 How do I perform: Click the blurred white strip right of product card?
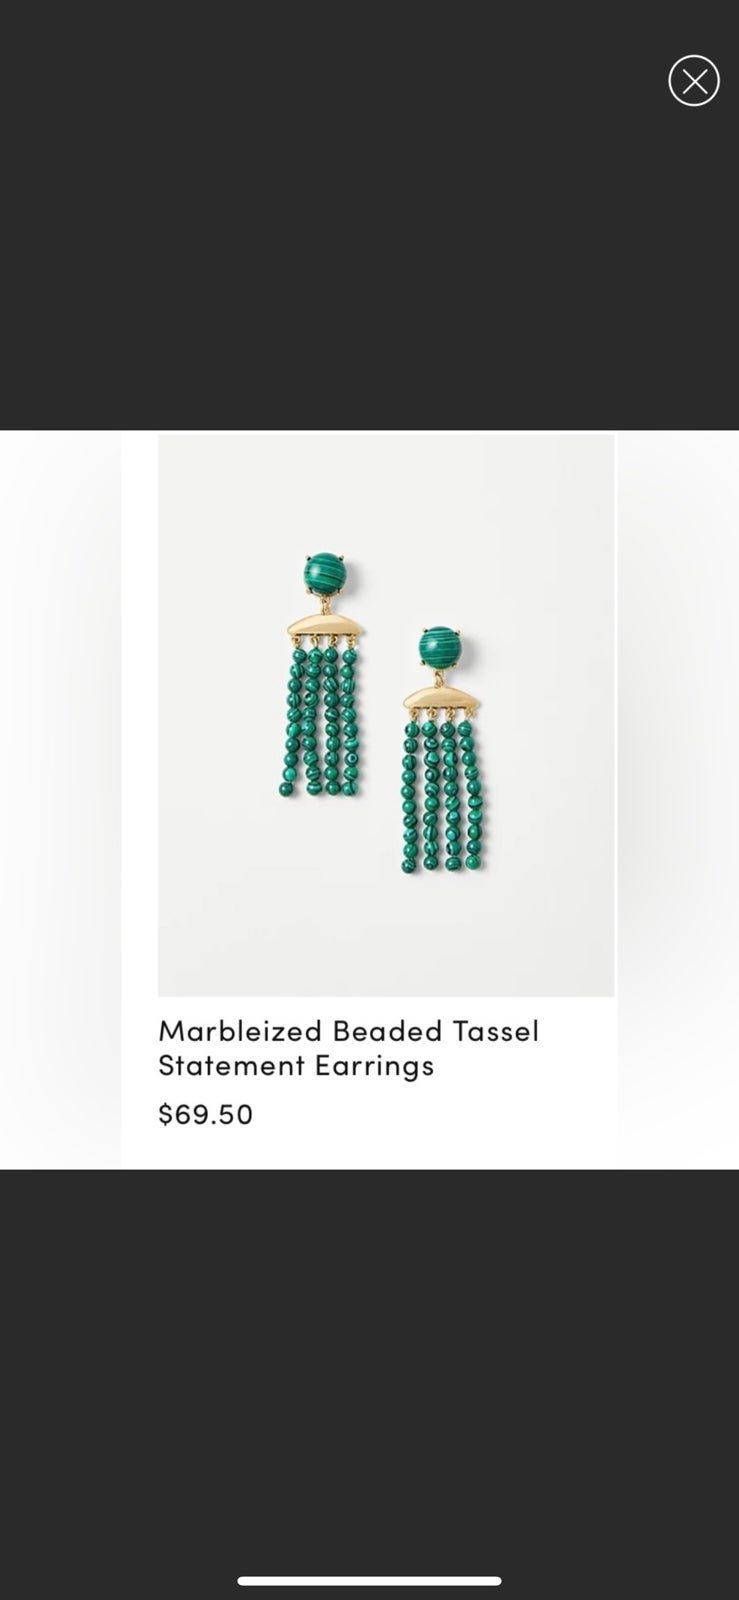[x=678, y=800]
